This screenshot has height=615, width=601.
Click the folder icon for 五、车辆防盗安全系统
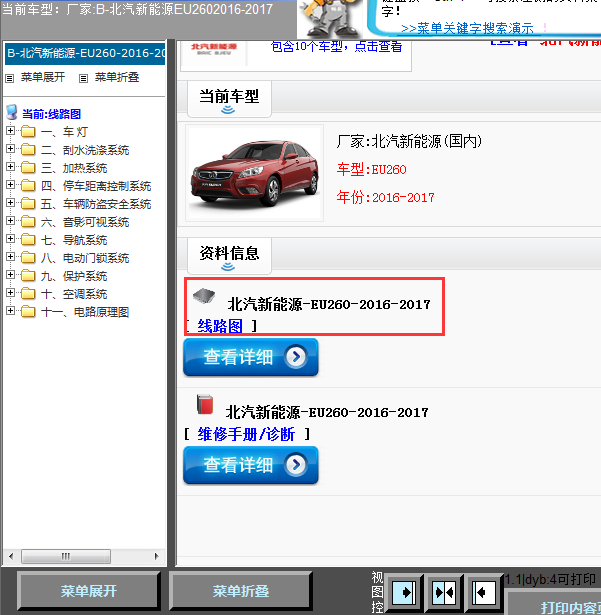click(x=28, y=204)
